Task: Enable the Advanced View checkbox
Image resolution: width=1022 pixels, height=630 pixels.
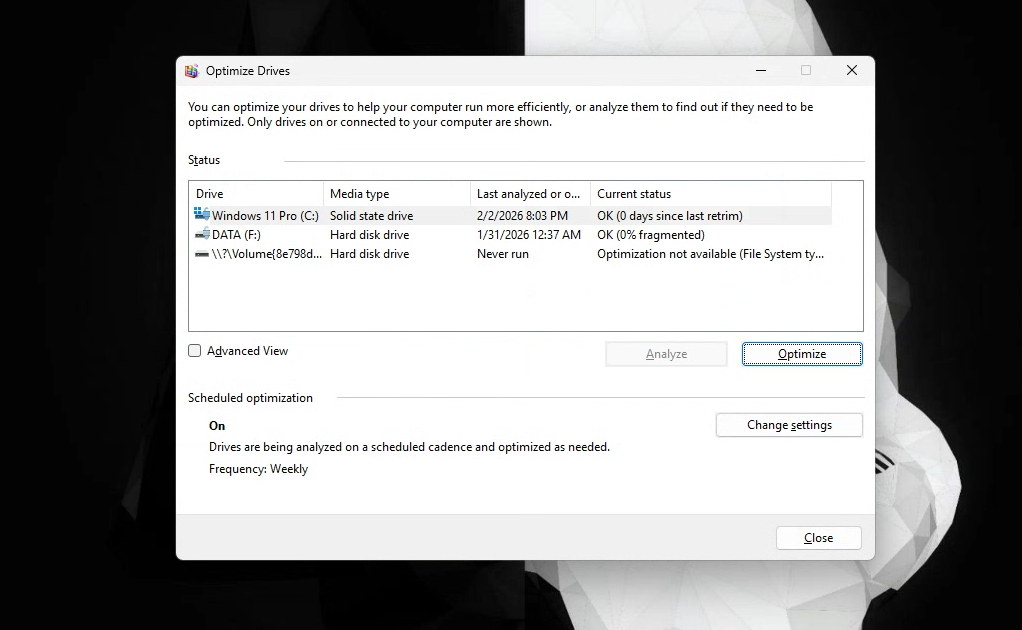Action: point(195,351)
